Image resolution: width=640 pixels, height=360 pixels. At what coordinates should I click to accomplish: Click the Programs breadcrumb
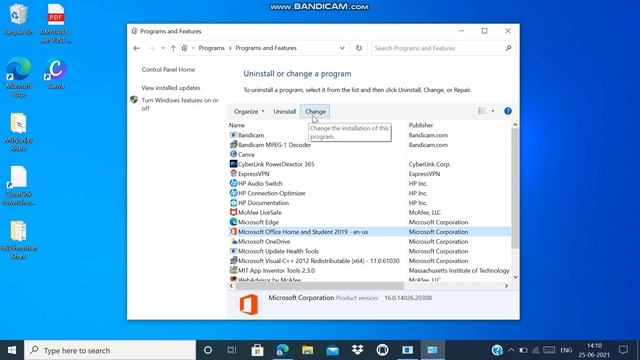click(211, 48)
